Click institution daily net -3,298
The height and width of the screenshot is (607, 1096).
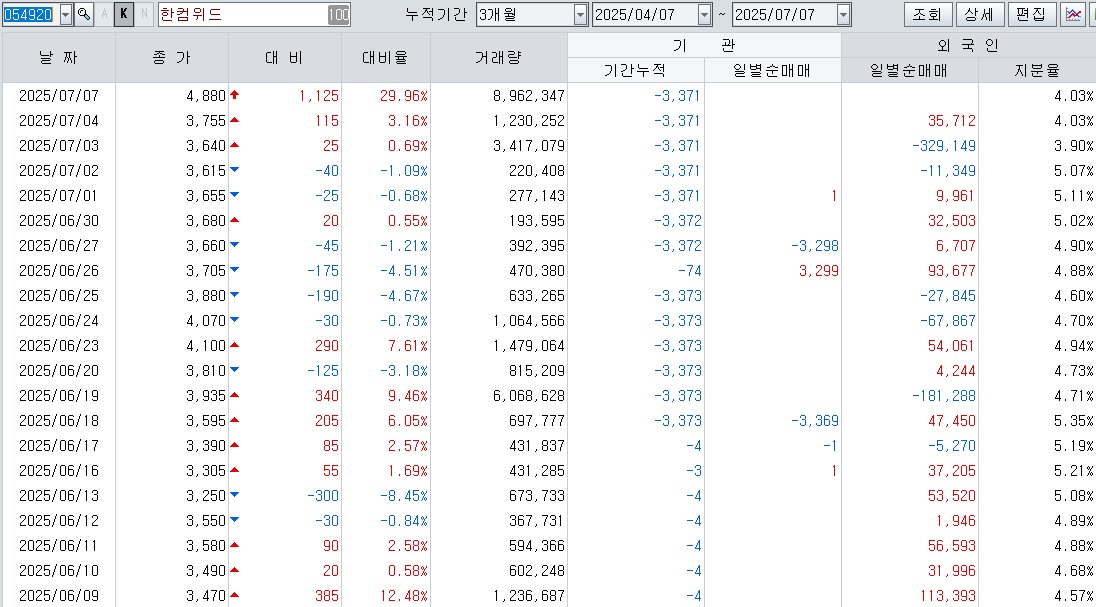pos(815,246)
